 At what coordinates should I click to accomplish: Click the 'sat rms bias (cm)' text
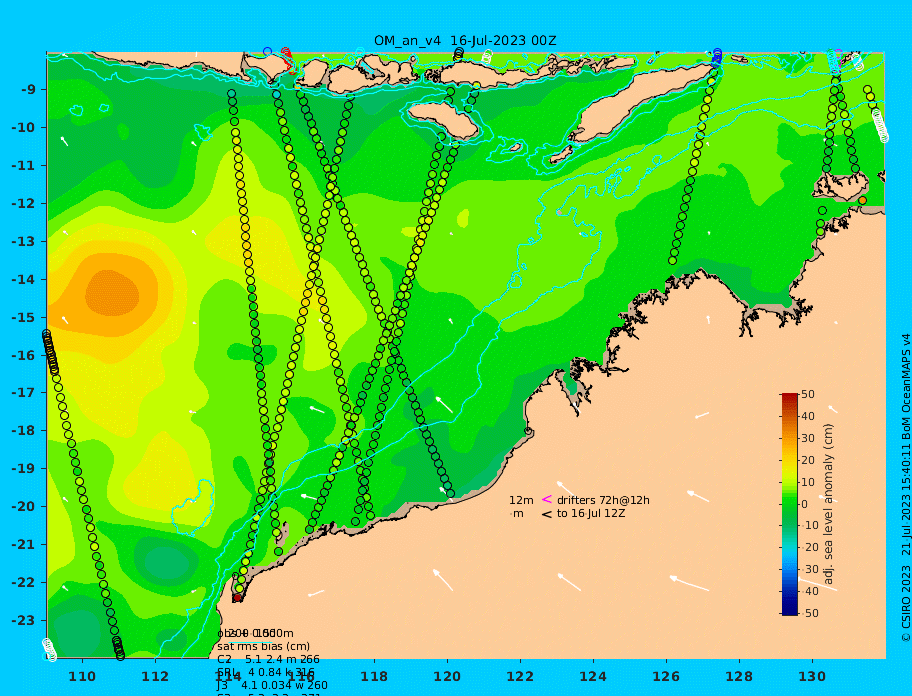(x=263, y=646)
